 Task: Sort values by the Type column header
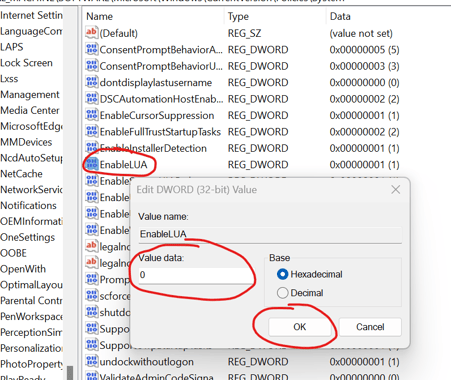[238, 16]
